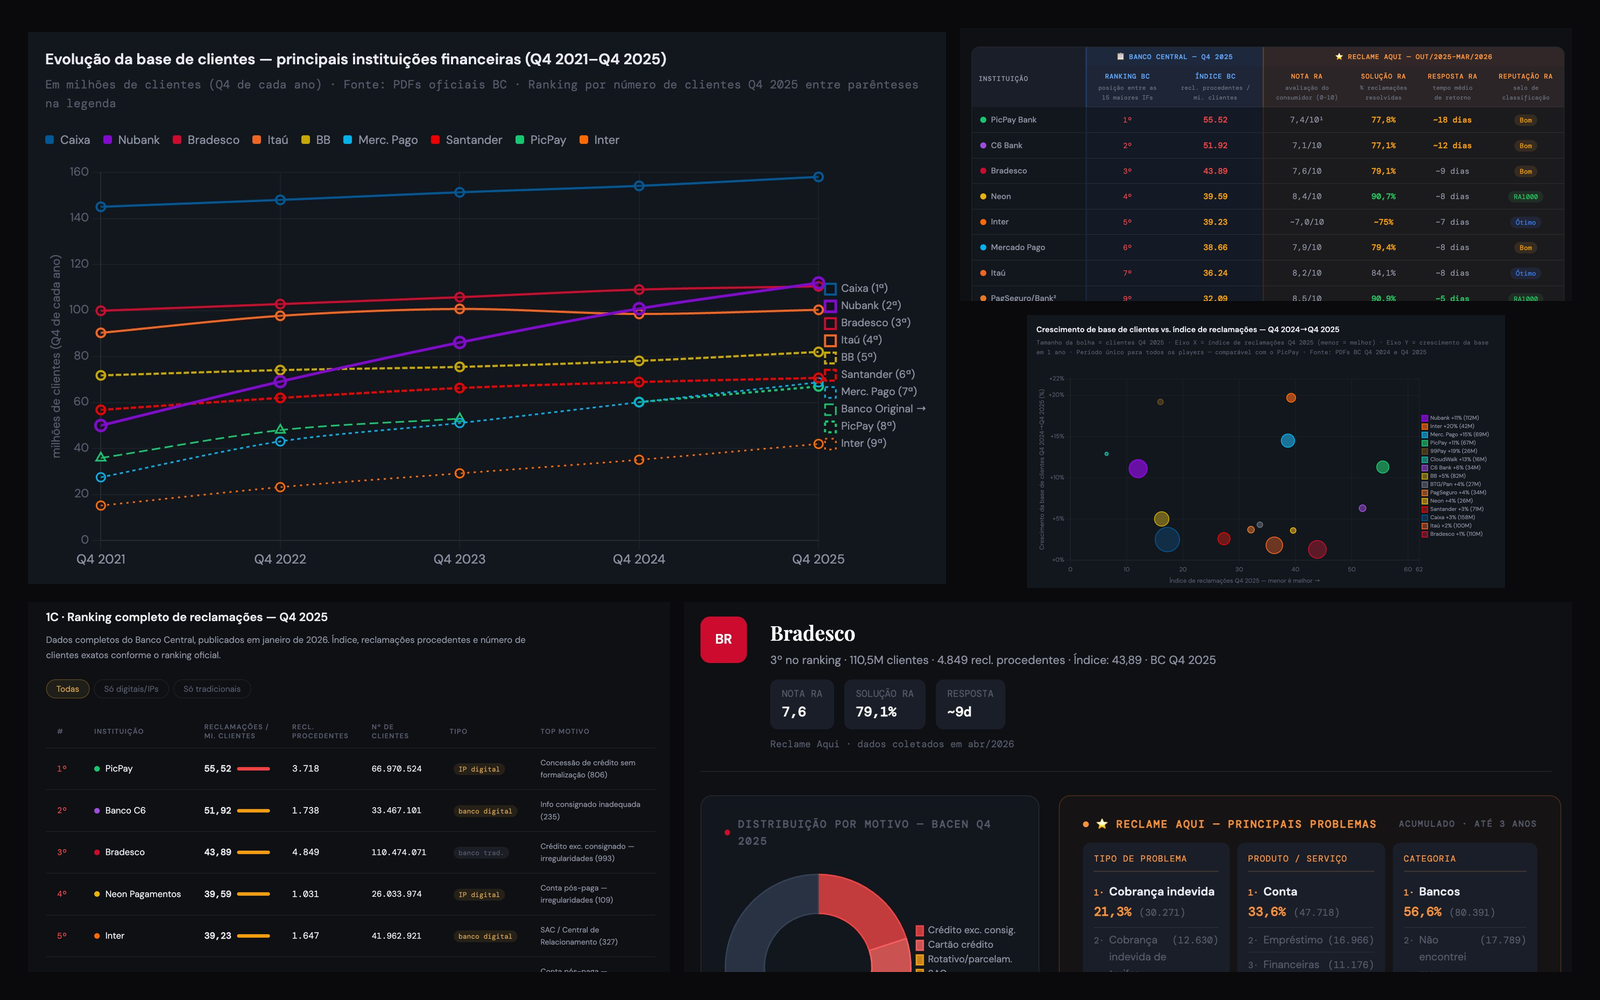Click the green PicPay bubble in scatter chart
Screen dimensions: 1600x1000
[x=1382, y=467]
